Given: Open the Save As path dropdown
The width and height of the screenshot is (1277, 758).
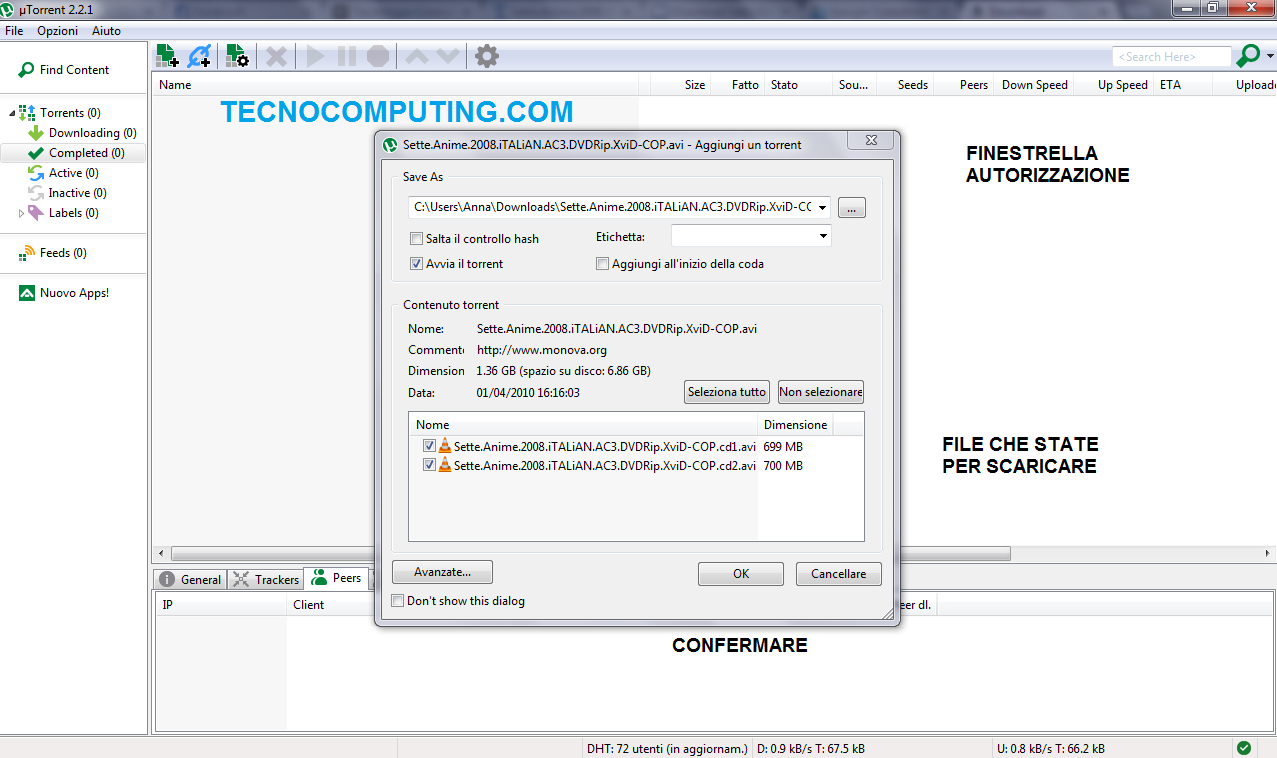Looking at the screenshot, I should (822, 208).
